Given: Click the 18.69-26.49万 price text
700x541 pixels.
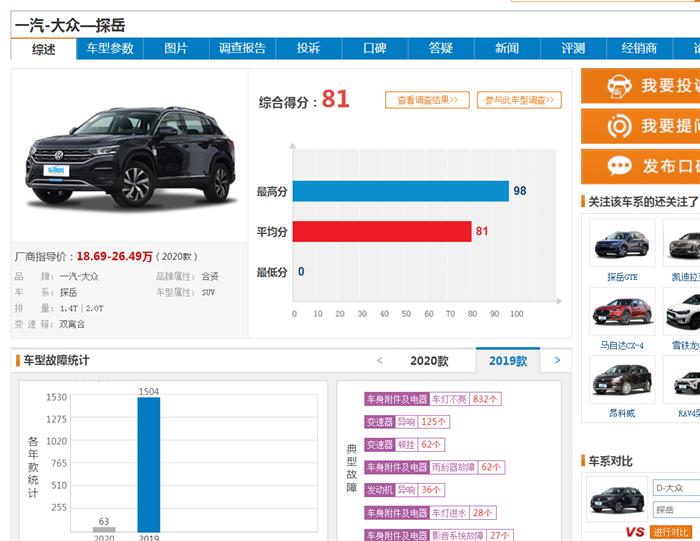Looking at the screenshot, I should (114, 256).
